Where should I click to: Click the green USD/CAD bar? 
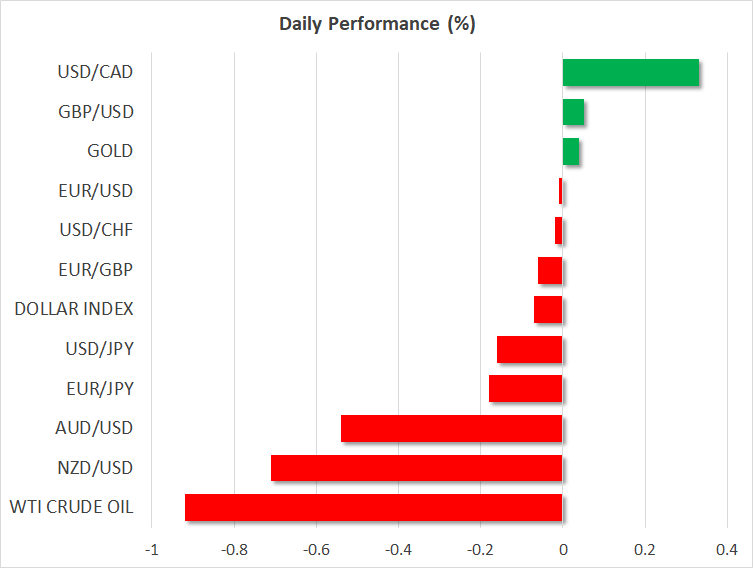630,73
